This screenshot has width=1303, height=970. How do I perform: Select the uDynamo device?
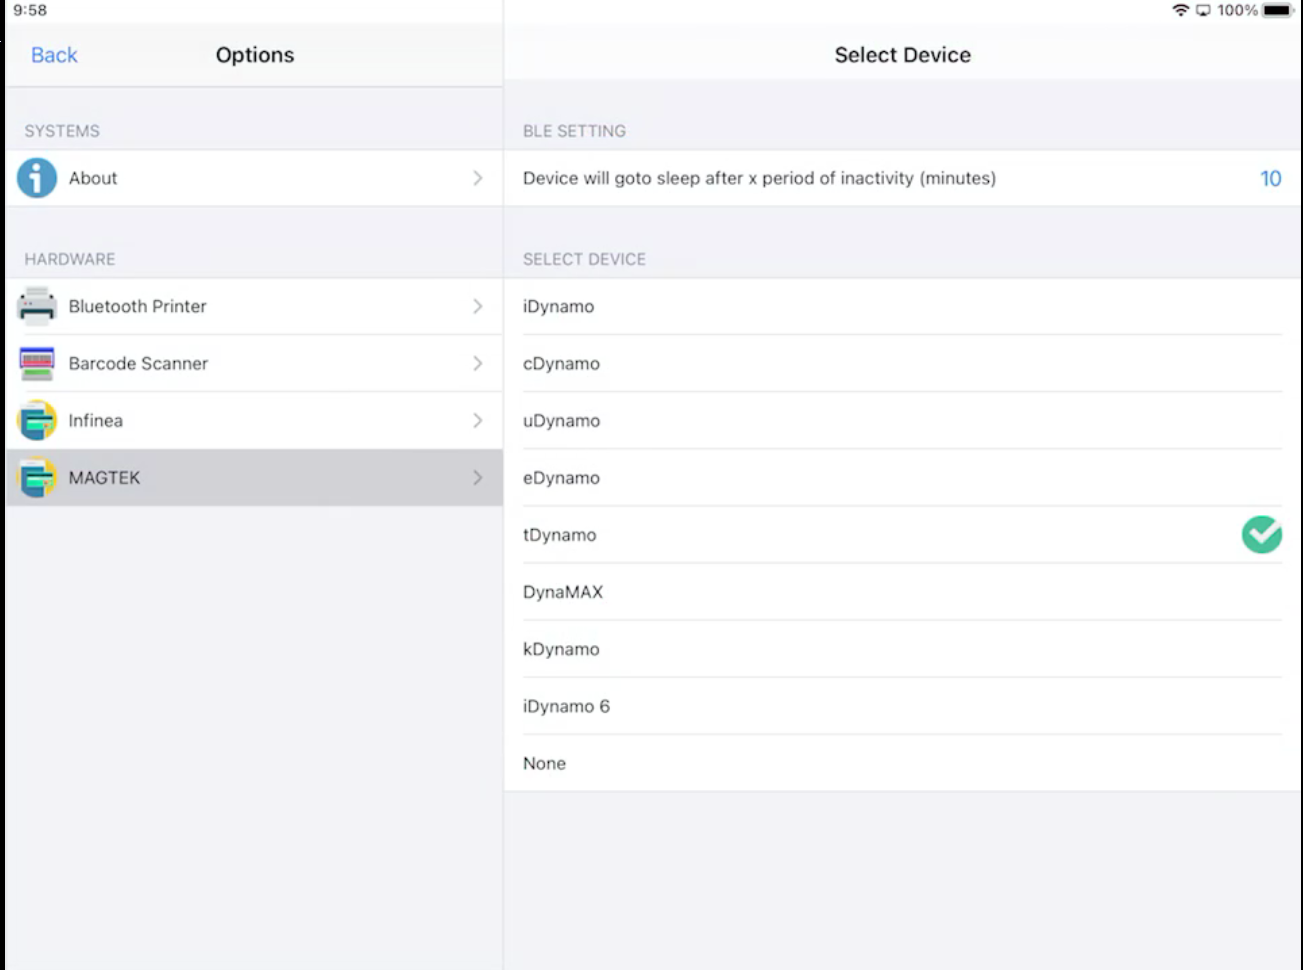point(902,420)
